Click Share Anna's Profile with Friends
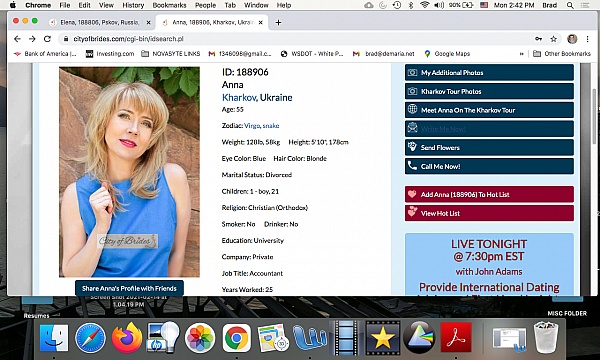600x360 pixels. coord(129,288)
